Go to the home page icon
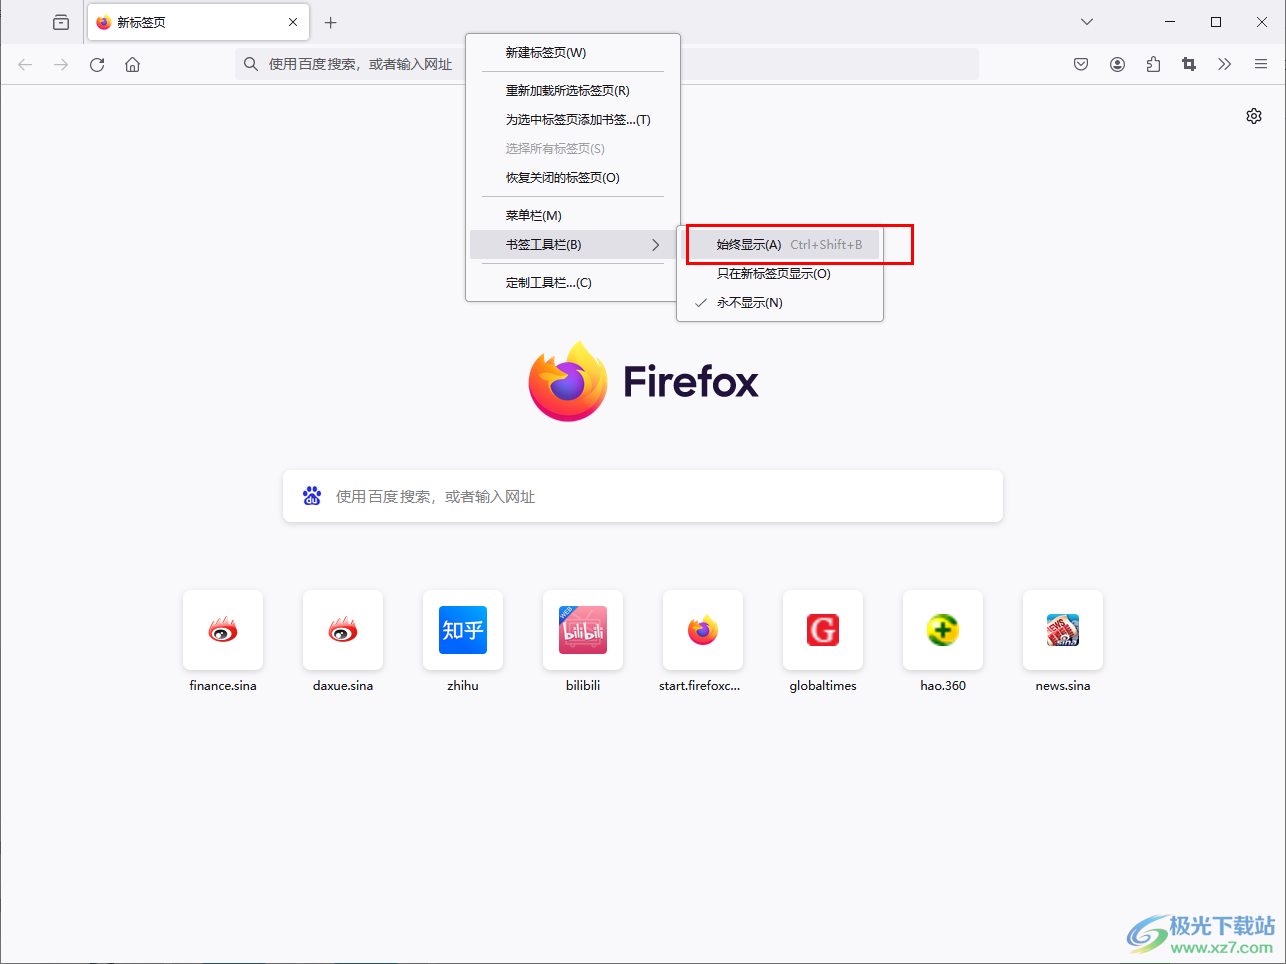 [x=132, y=64]
